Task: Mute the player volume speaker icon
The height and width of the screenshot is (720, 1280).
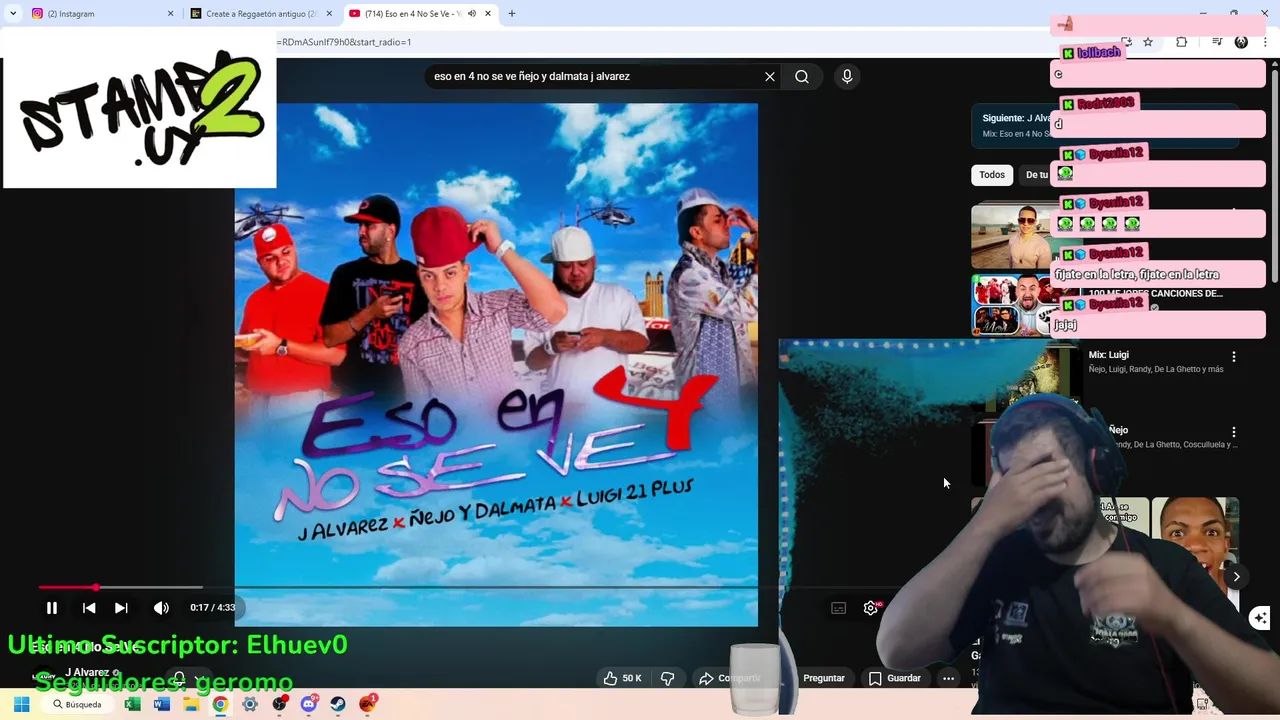Action: [161, 607]
